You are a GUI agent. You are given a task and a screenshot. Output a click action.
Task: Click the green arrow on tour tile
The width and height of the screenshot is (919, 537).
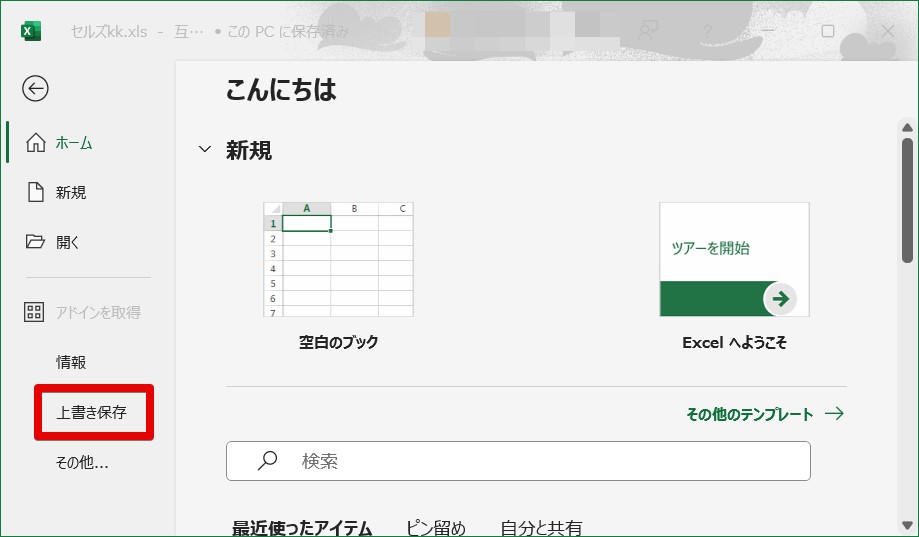pyautogui.click(x=781, y=298)
